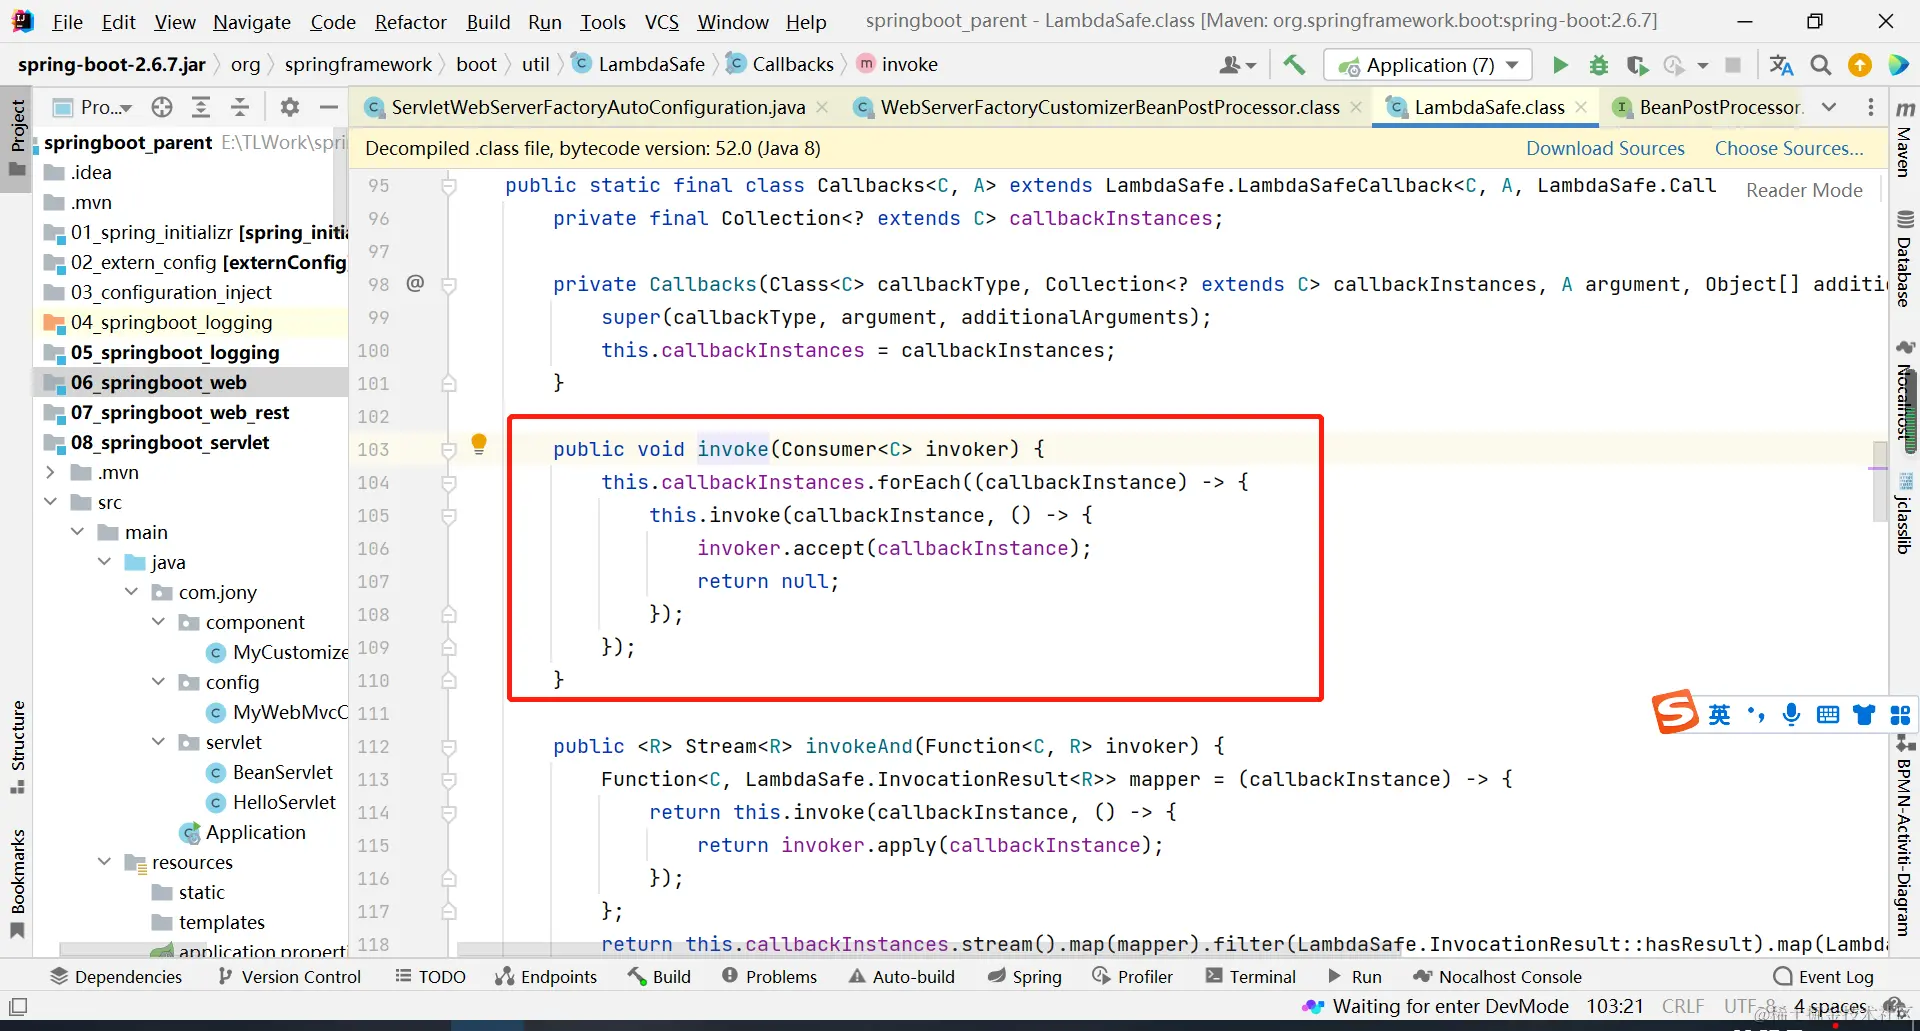Viewport: 1920px width, 1031px height.
Task: Open the Refactor menu
Action: (410, 22)
